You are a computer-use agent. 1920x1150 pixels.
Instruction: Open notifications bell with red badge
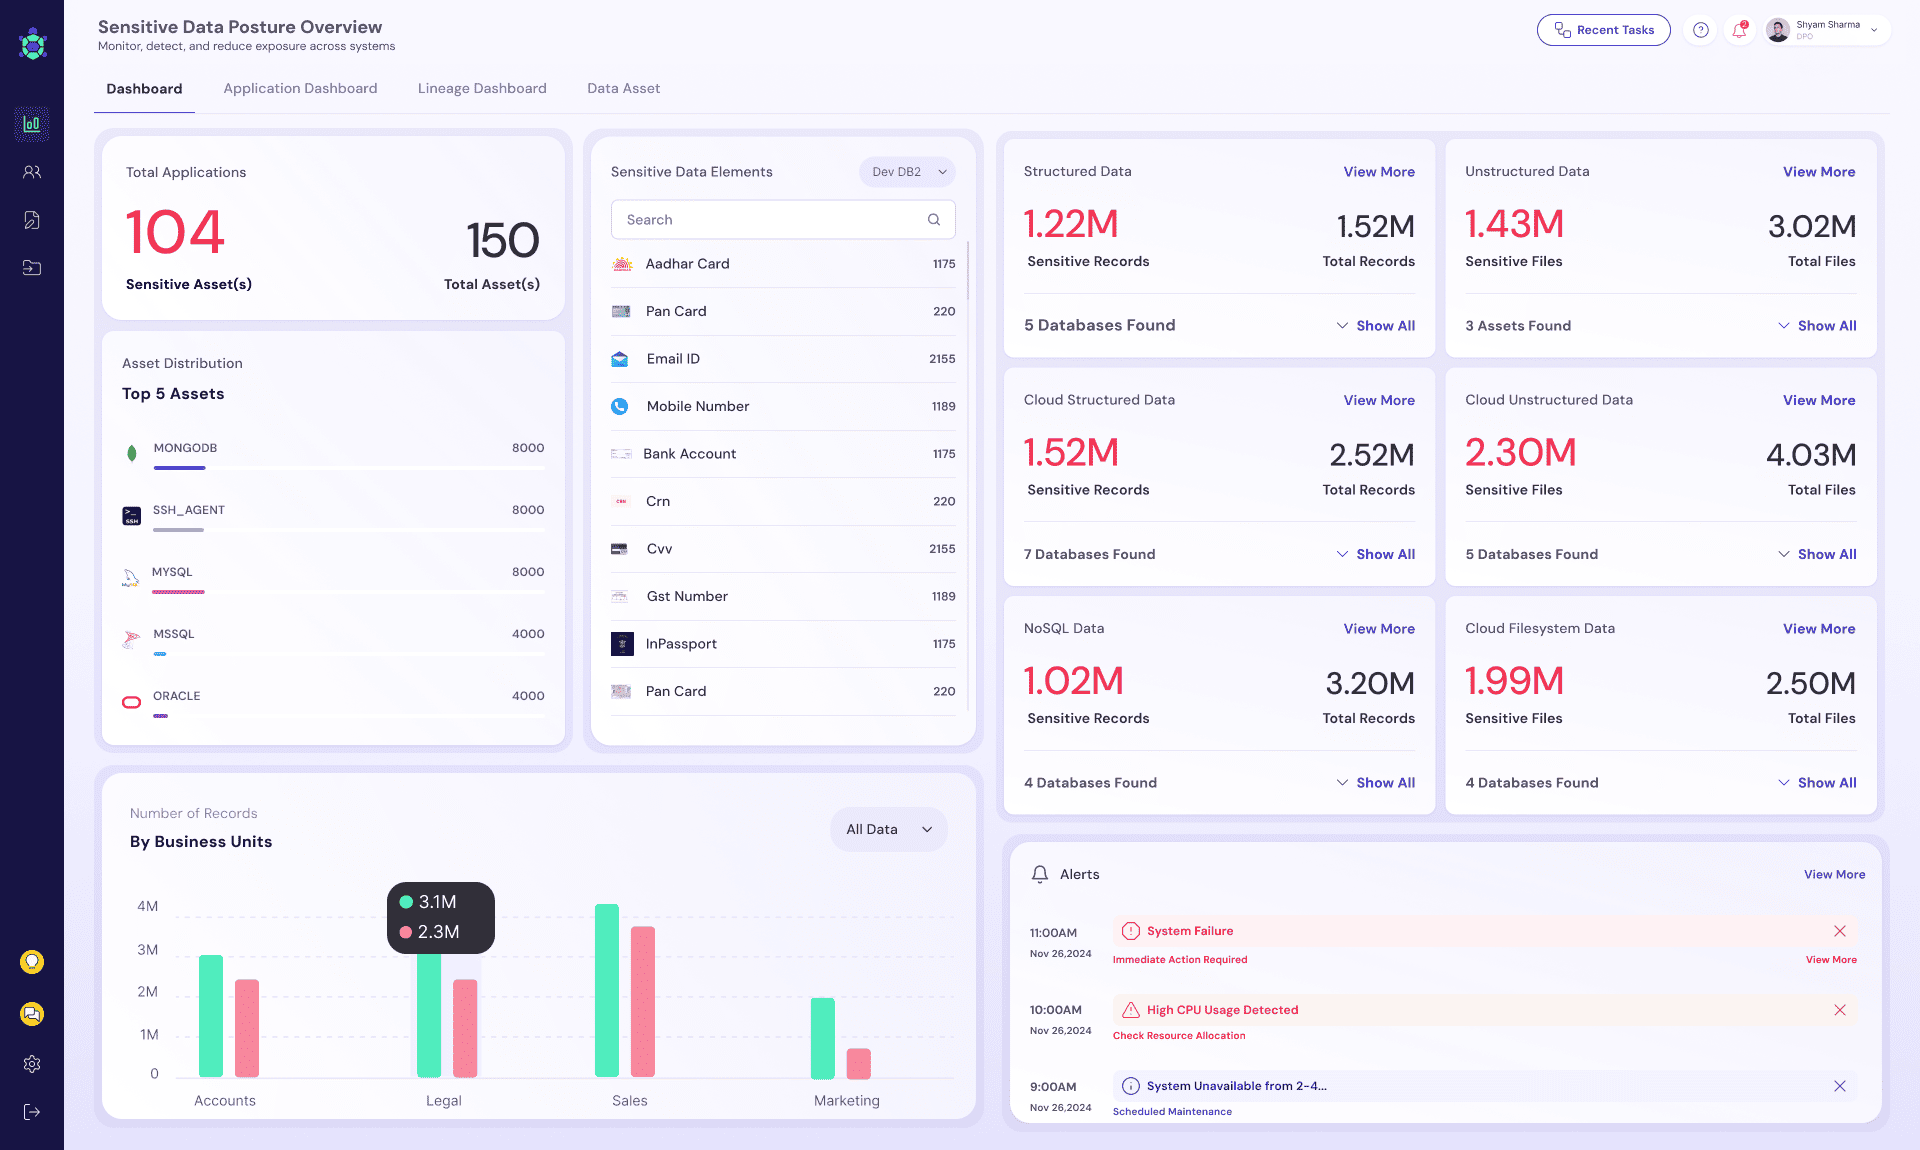1739,30
